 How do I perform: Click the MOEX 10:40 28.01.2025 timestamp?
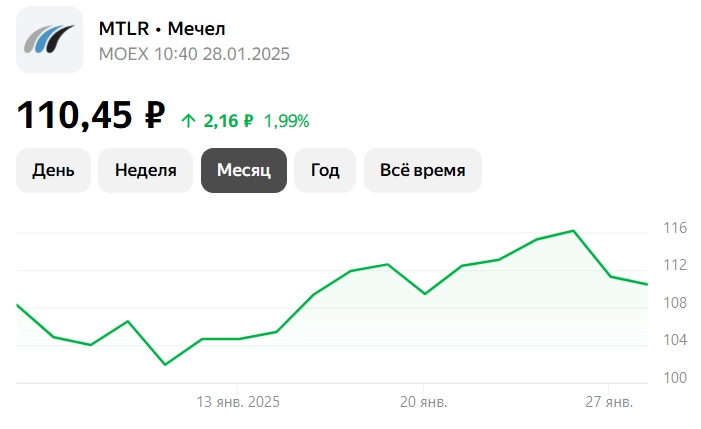tap(194, 54)
